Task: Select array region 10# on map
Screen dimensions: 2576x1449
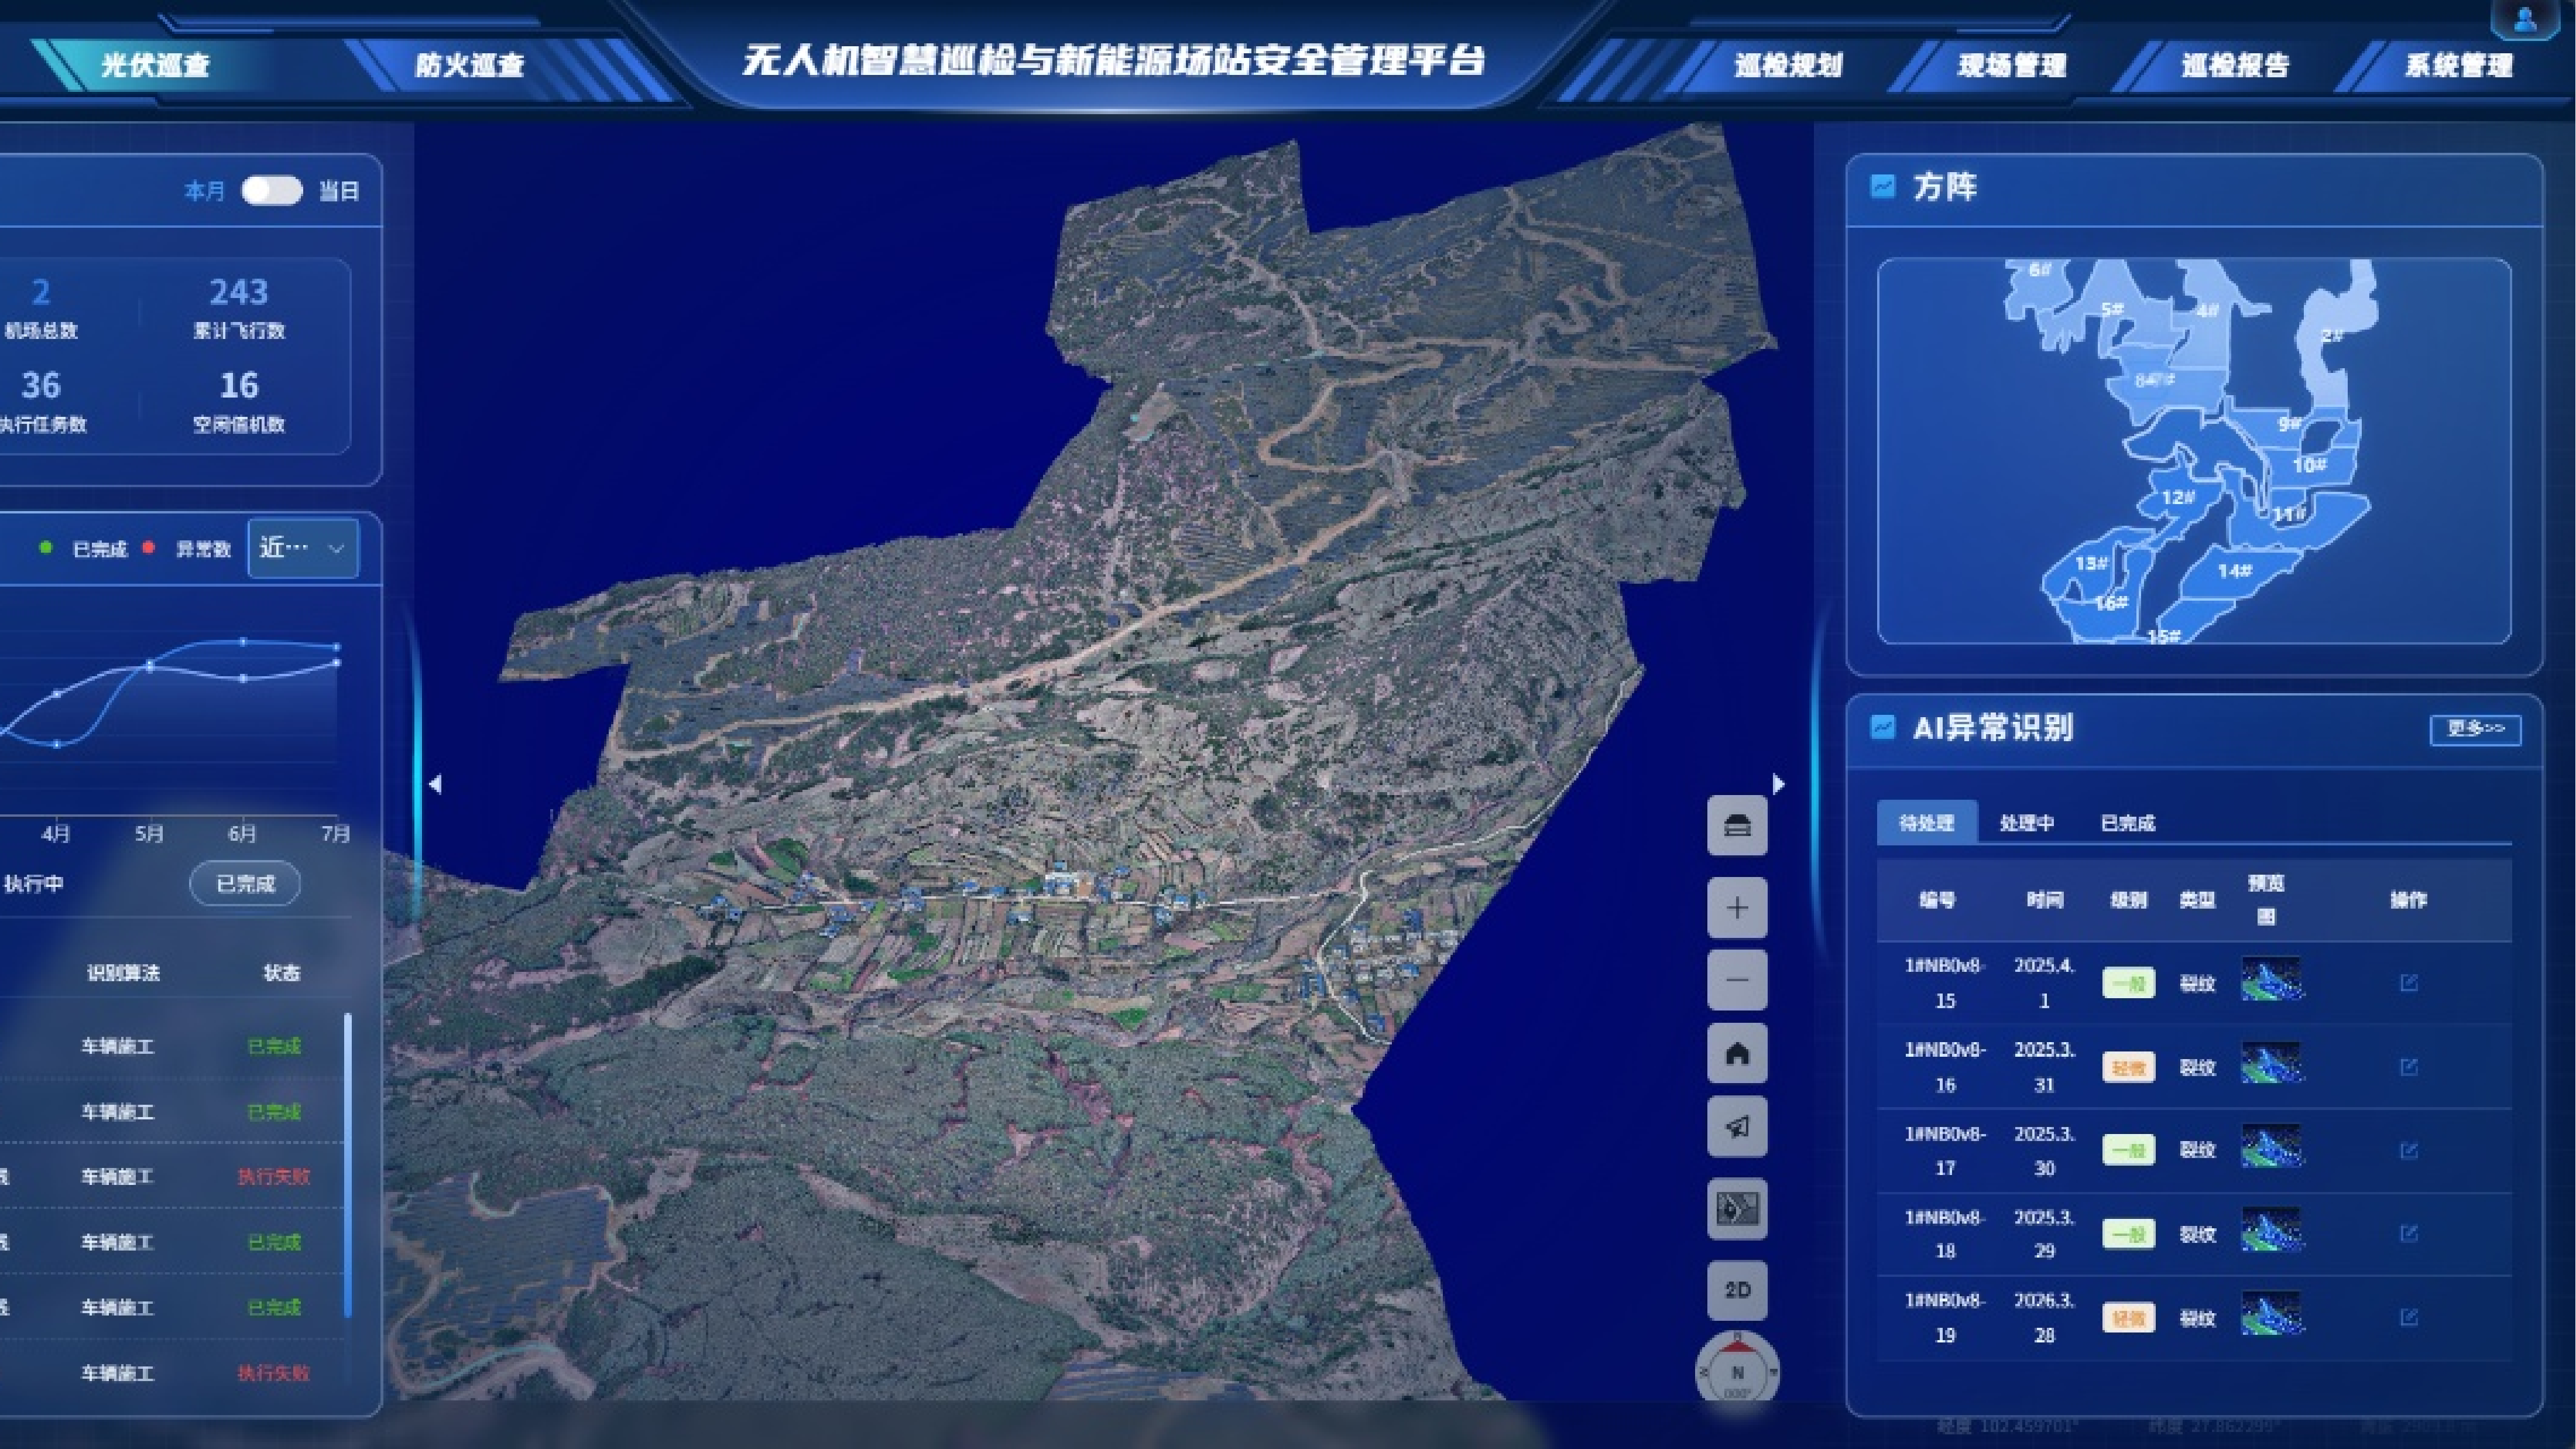Action: [2309, 465]
